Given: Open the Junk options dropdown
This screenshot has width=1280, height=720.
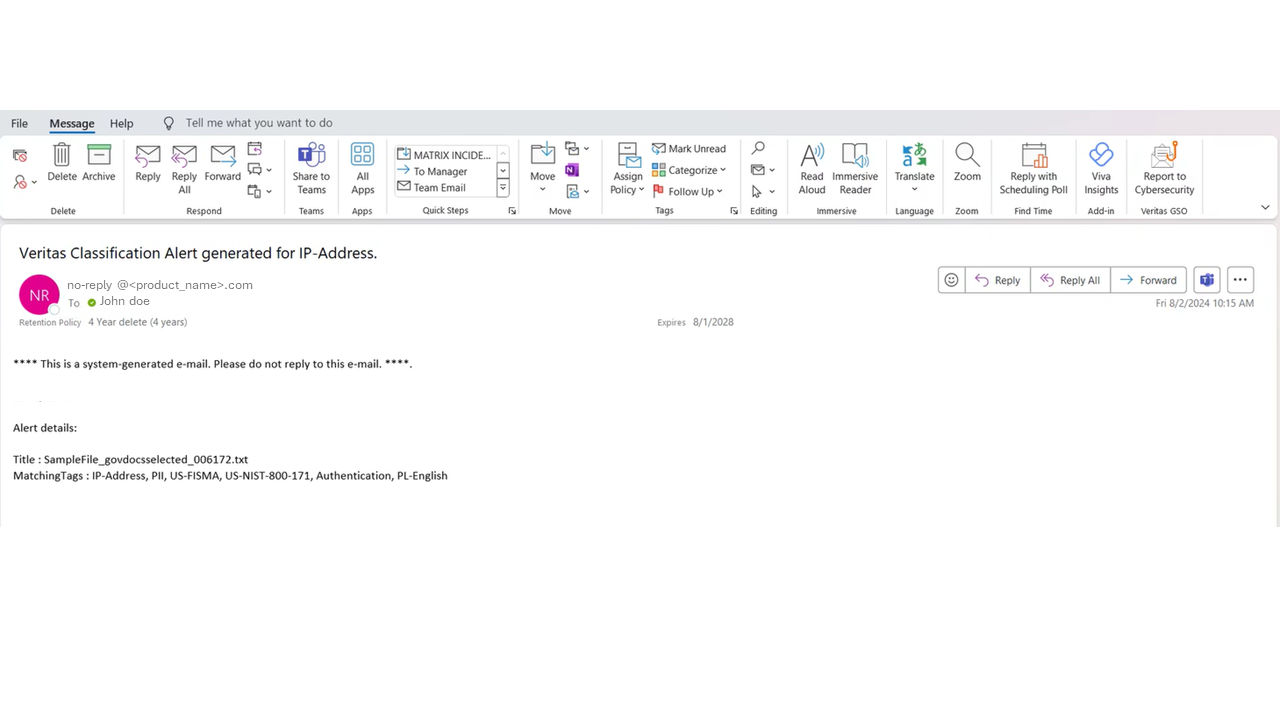Looking at the screenshot, I should [x=25, y=182].
